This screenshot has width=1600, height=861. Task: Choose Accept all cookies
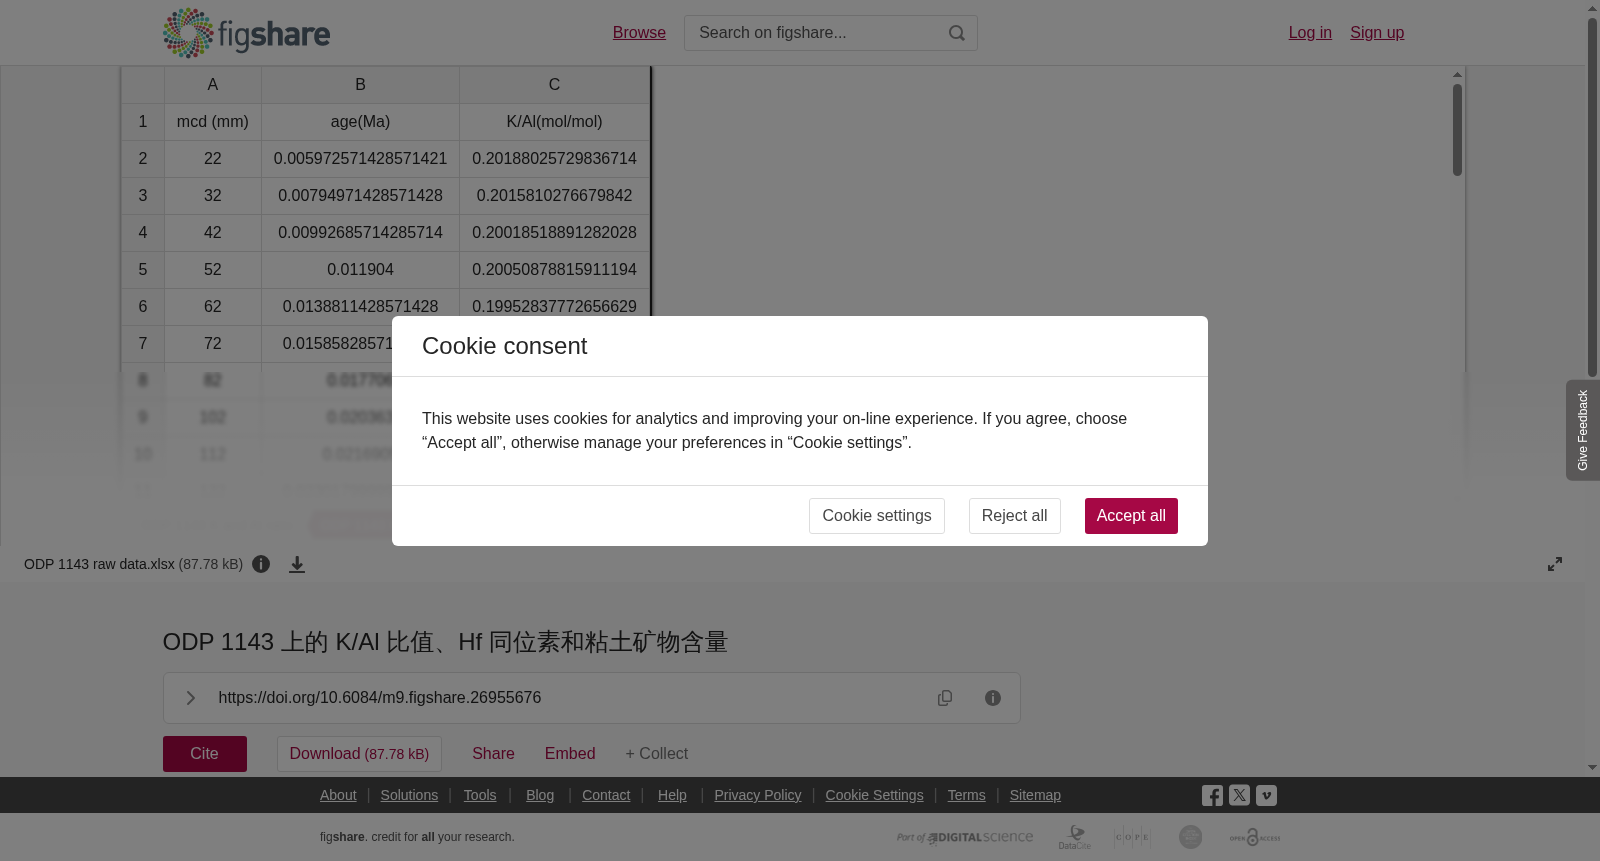pyautogui.click(x=1131, y=516)
